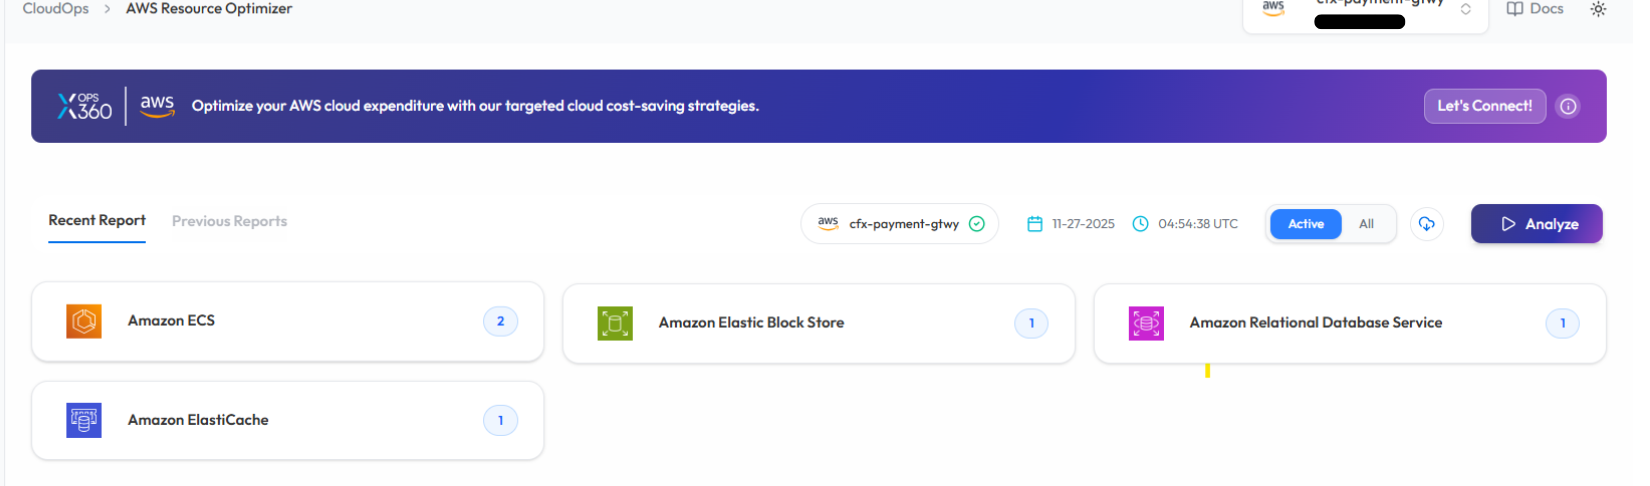Viewport: 1650px width, 486px height.
Task: Click the Amazon ECS service icon
Action: pyautogui.click(x=84, y=321)
